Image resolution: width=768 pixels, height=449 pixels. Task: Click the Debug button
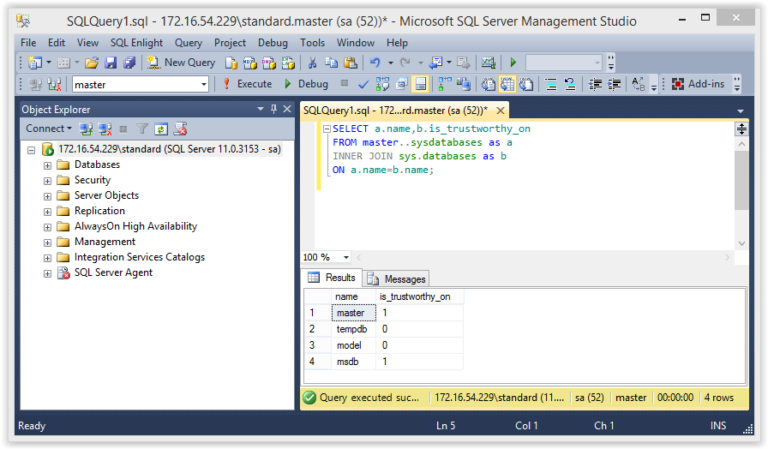tap(306, 84)
